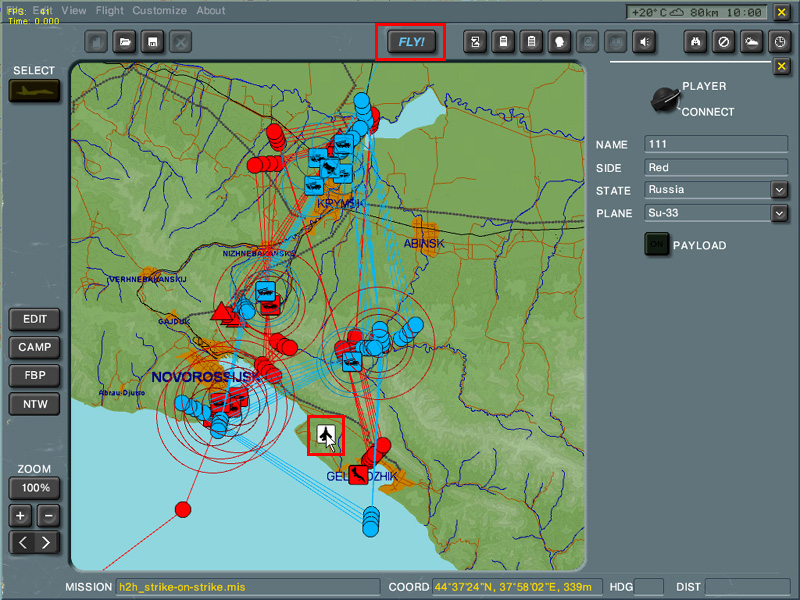Click the DIST distance field

coord(747,587)
